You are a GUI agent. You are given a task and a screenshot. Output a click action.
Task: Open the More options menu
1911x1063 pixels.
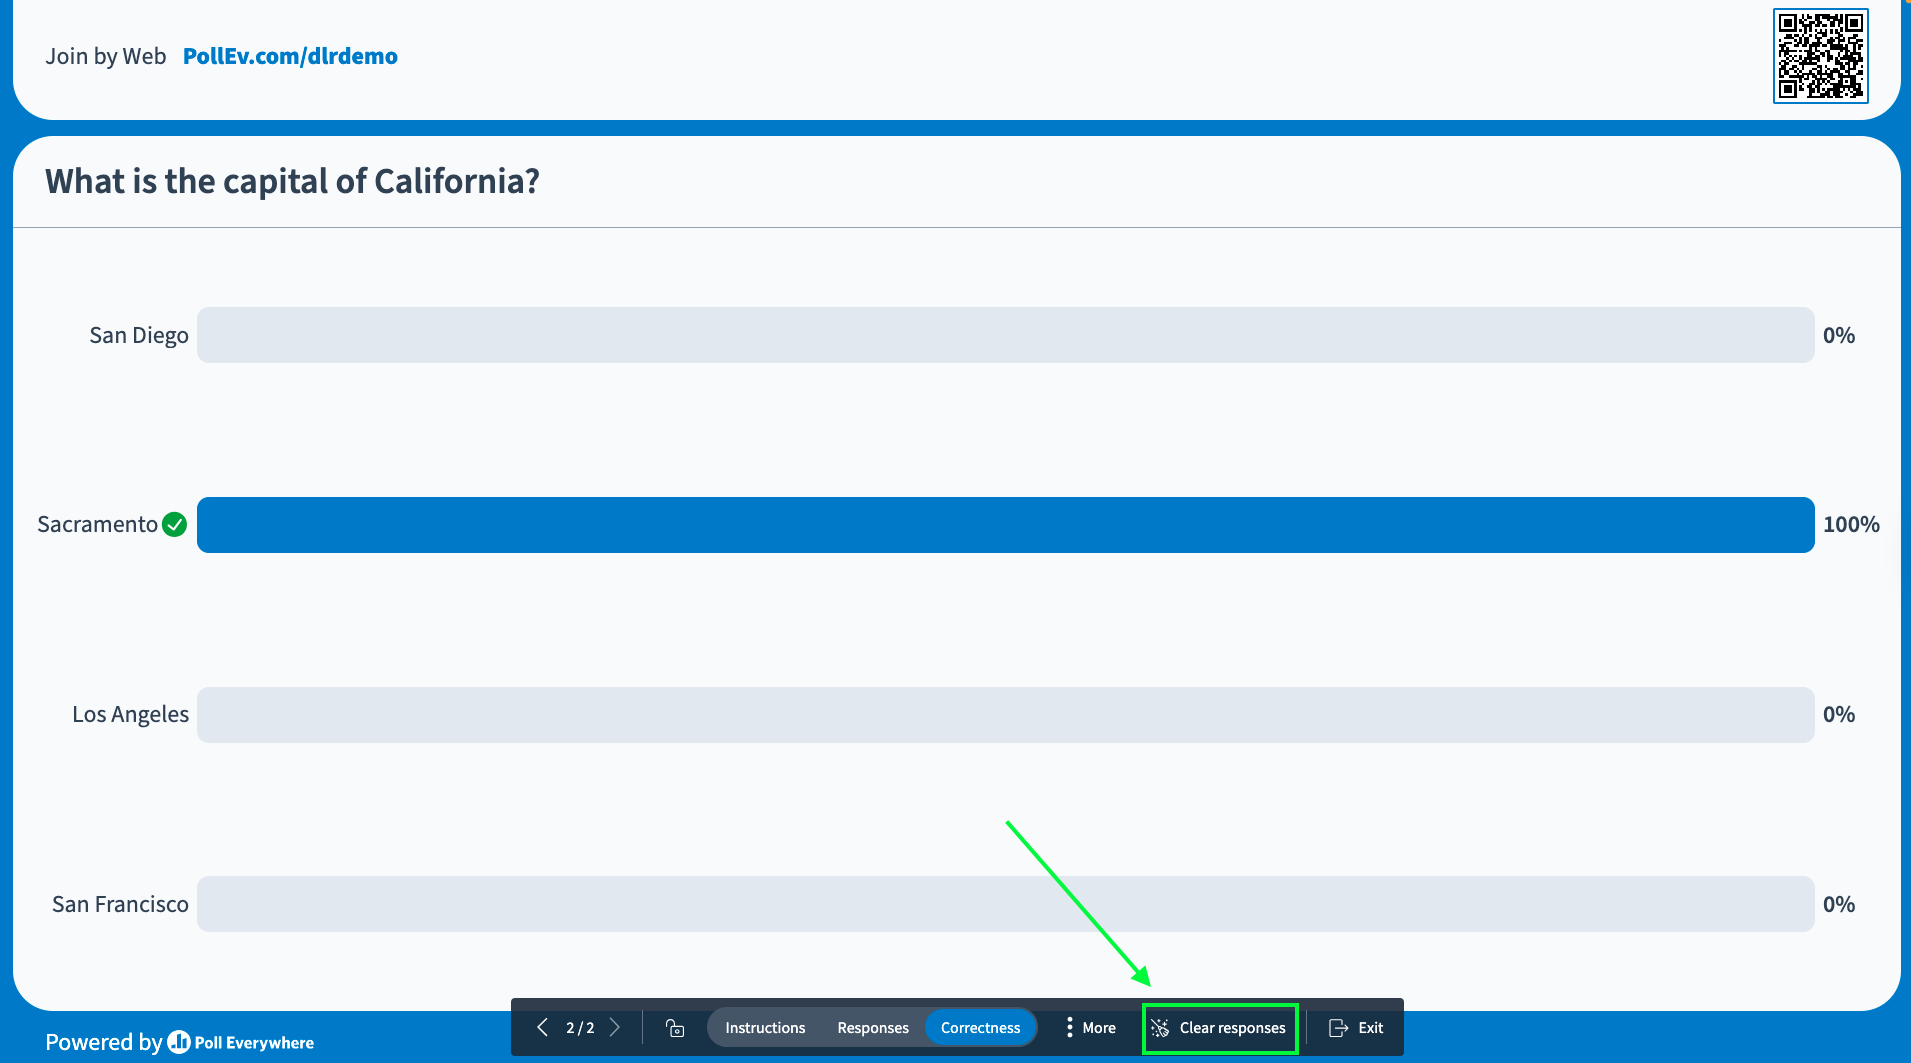tap(1090, 1027)
